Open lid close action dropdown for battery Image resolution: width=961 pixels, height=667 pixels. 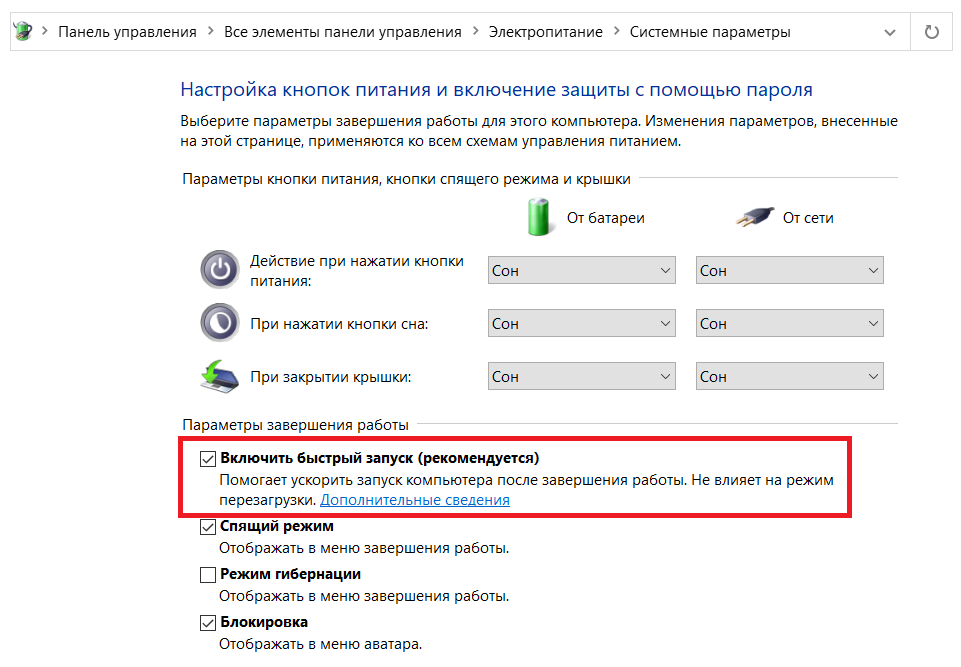582,376
